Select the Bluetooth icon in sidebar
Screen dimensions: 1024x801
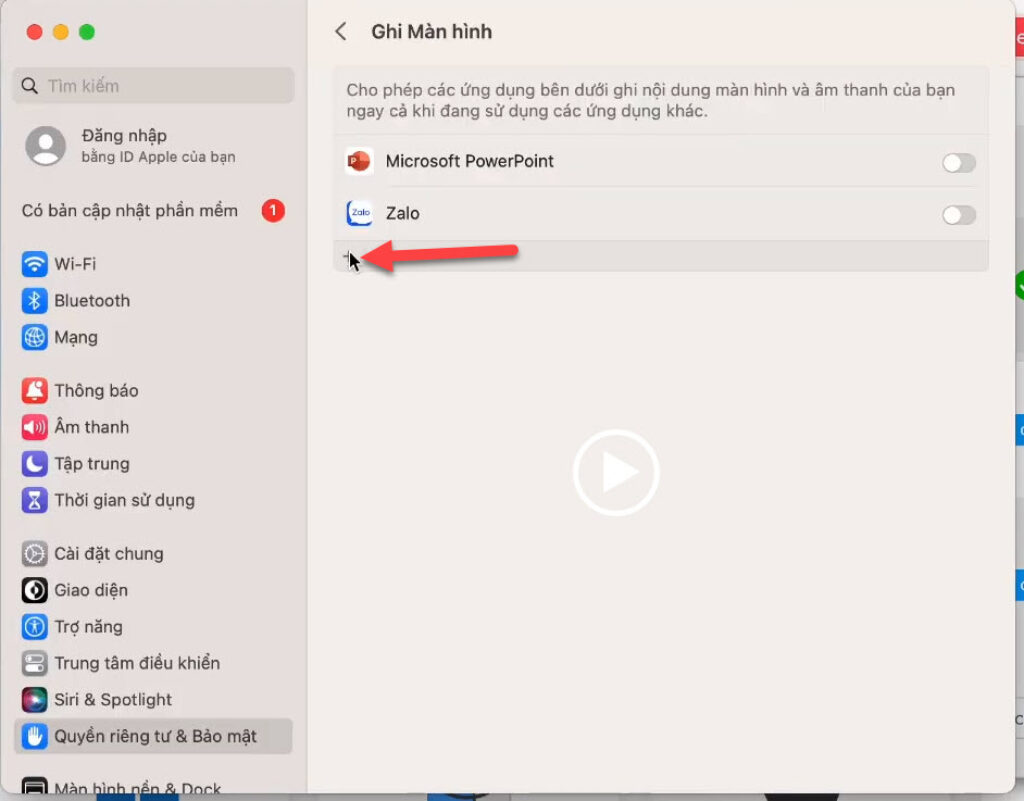click(35, 301)
